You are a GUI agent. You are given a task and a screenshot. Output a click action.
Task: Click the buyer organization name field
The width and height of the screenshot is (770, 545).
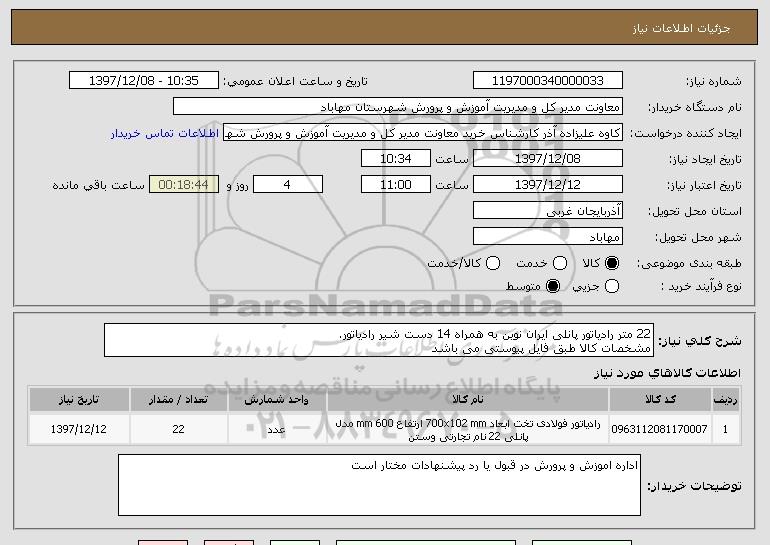point(398,107)
